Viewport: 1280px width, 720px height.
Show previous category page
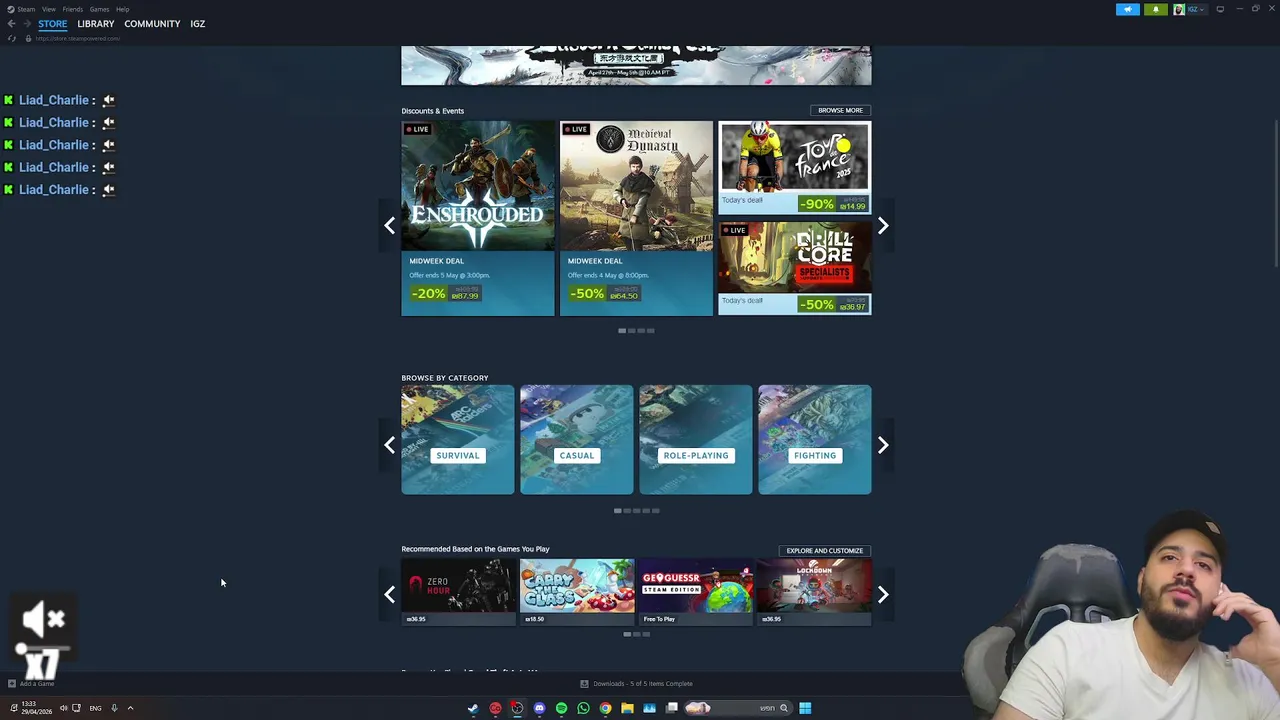point(390,445)
